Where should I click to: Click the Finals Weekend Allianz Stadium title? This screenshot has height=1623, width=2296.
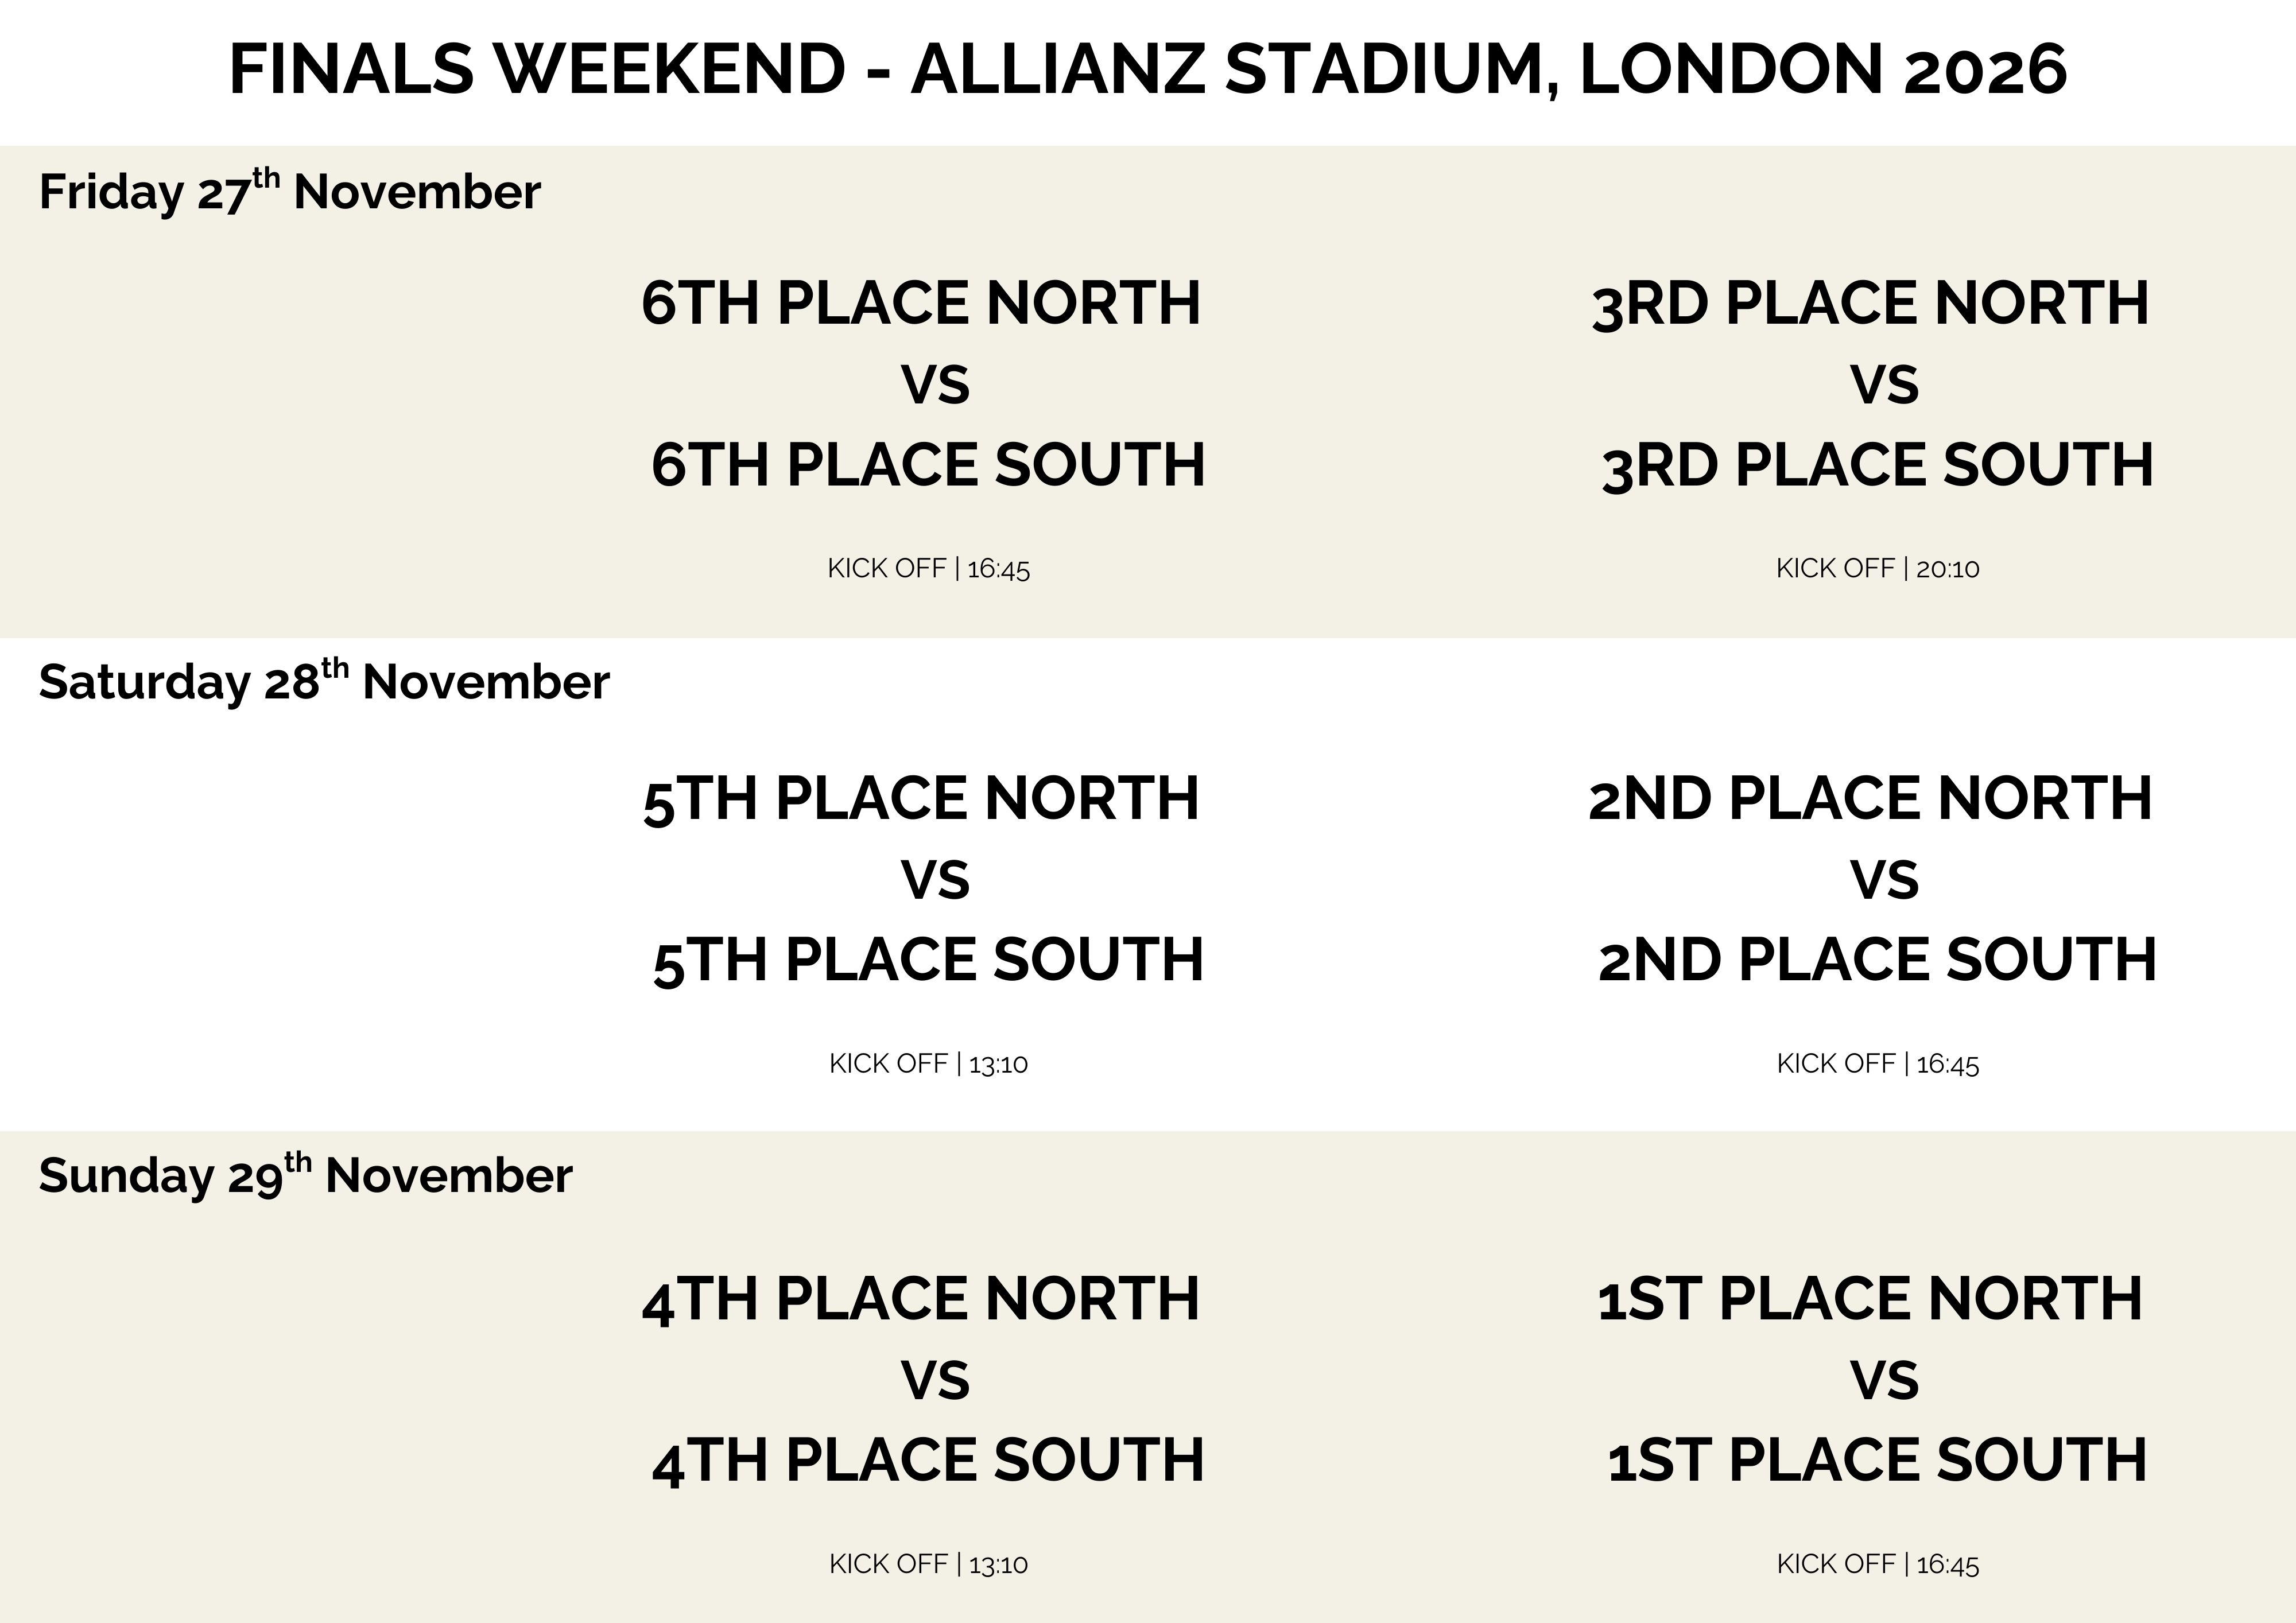point(1147,70)
